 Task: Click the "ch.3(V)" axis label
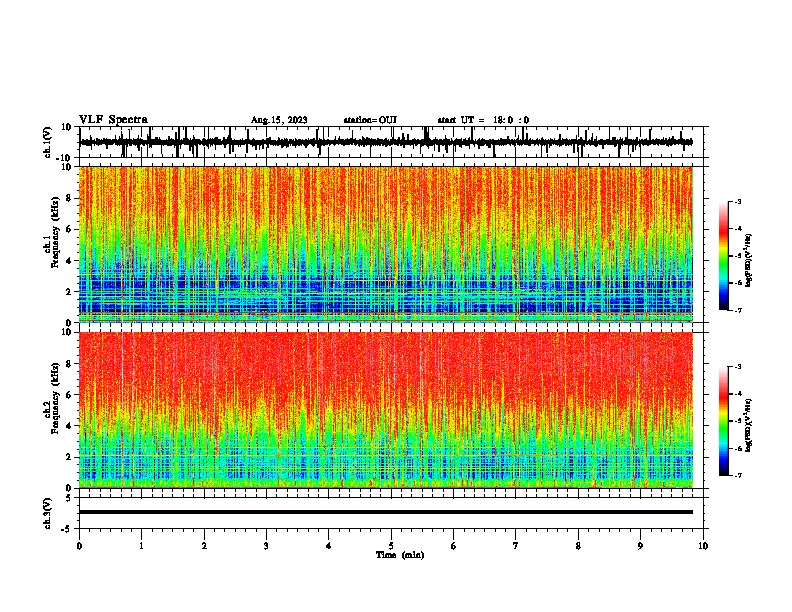[x=48, y=513]
